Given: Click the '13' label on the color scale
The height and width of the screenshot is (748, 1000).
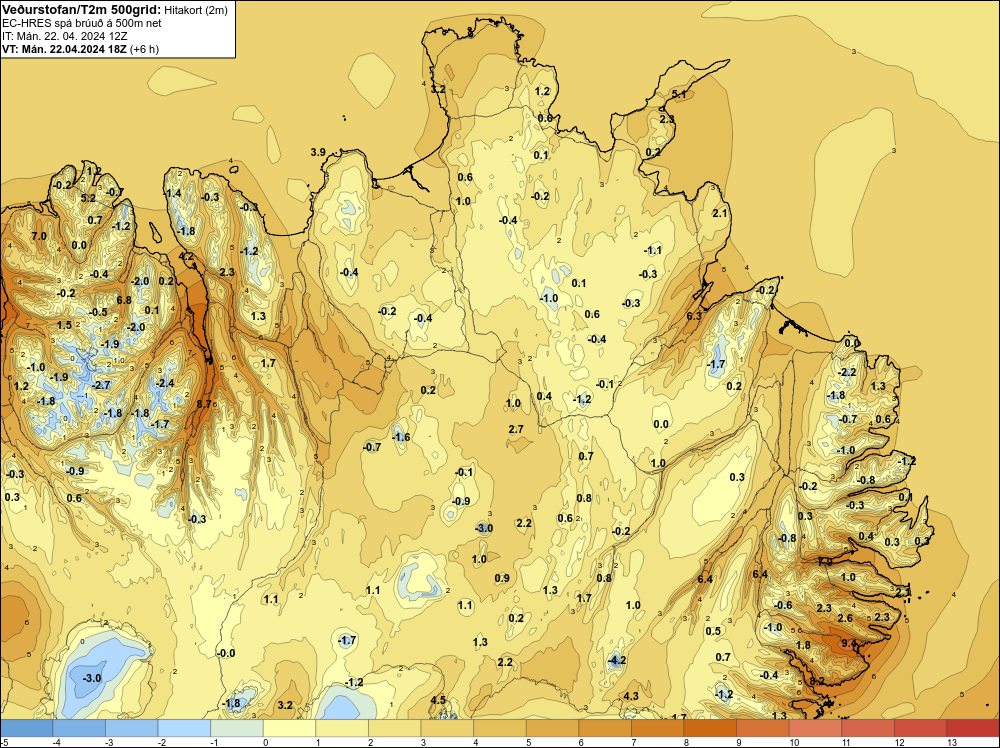Looking at the screenshot, I should click(x=952, y=742).
